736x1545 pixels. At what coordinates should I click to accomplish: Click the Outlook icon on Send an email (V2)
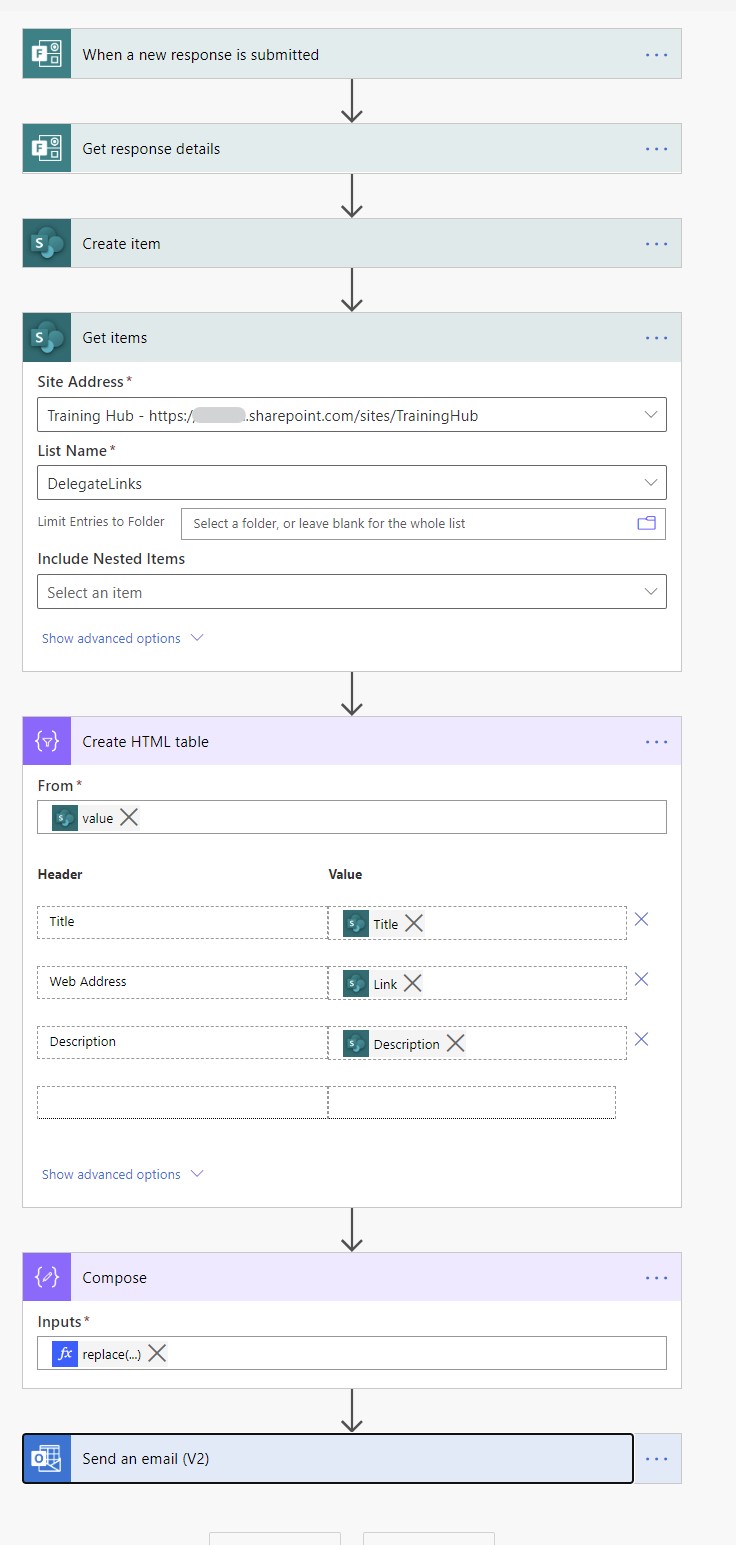[46, 1458]
